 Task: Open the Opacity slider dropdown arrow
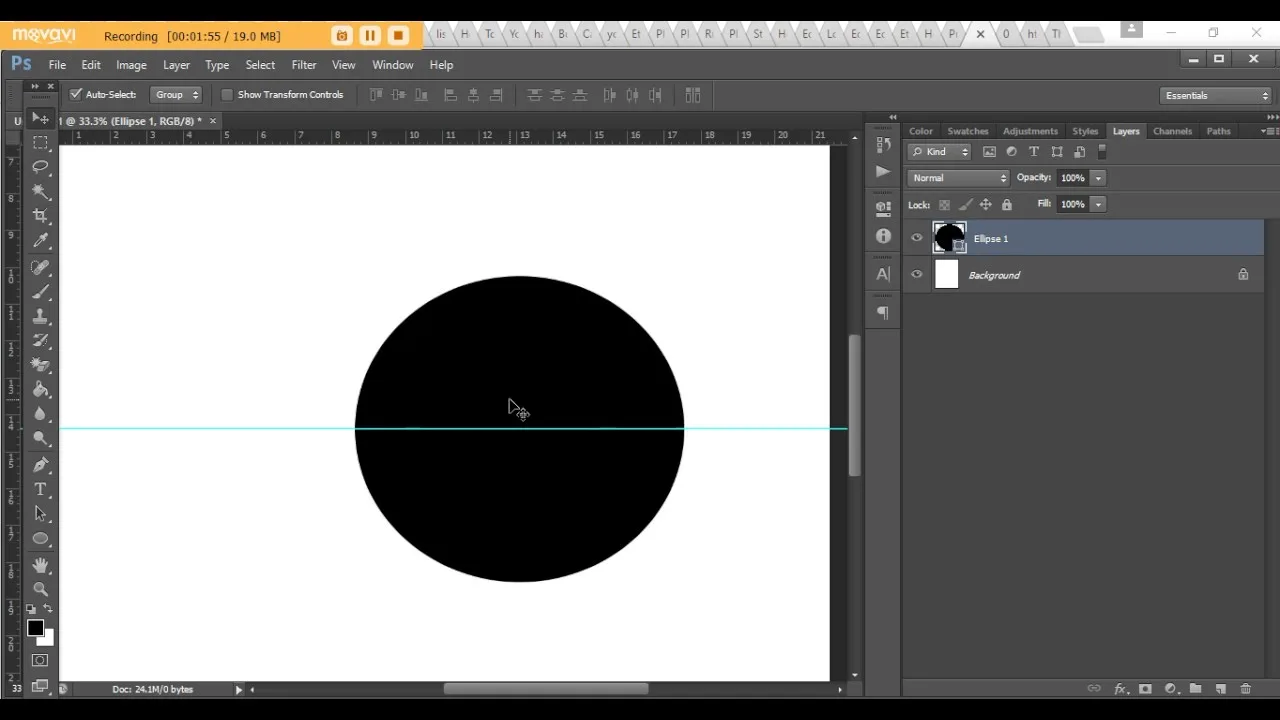coord(1098,178)
